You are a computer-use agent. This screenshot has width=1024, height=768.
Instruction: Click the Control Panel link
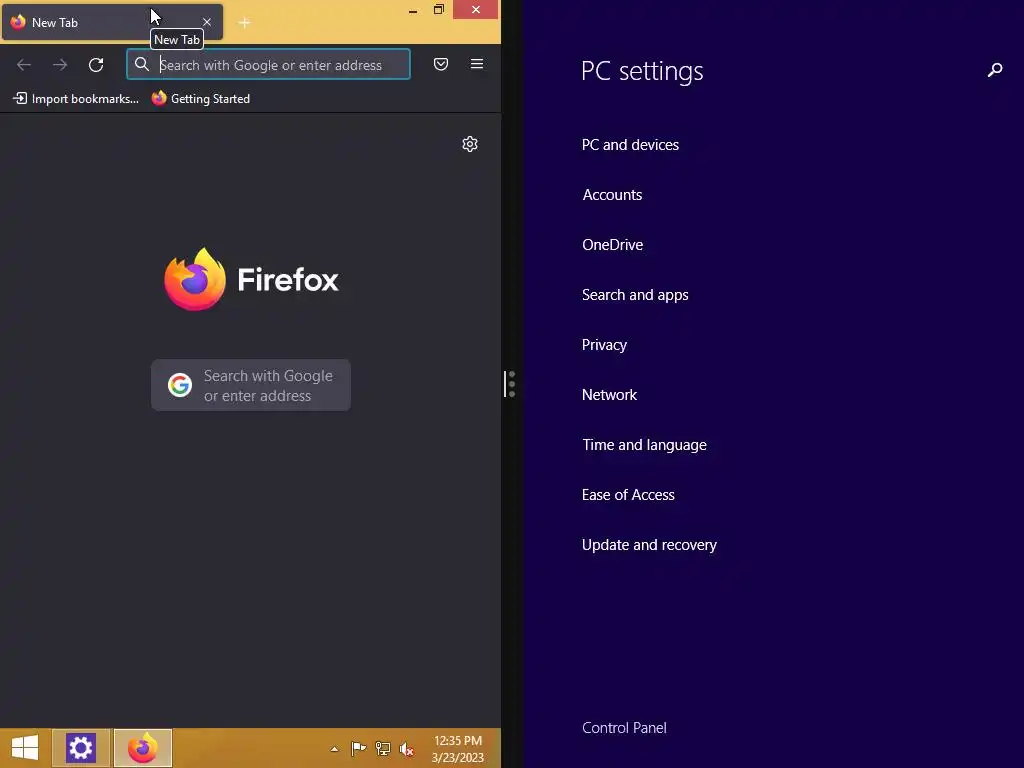tap(624, 728)
